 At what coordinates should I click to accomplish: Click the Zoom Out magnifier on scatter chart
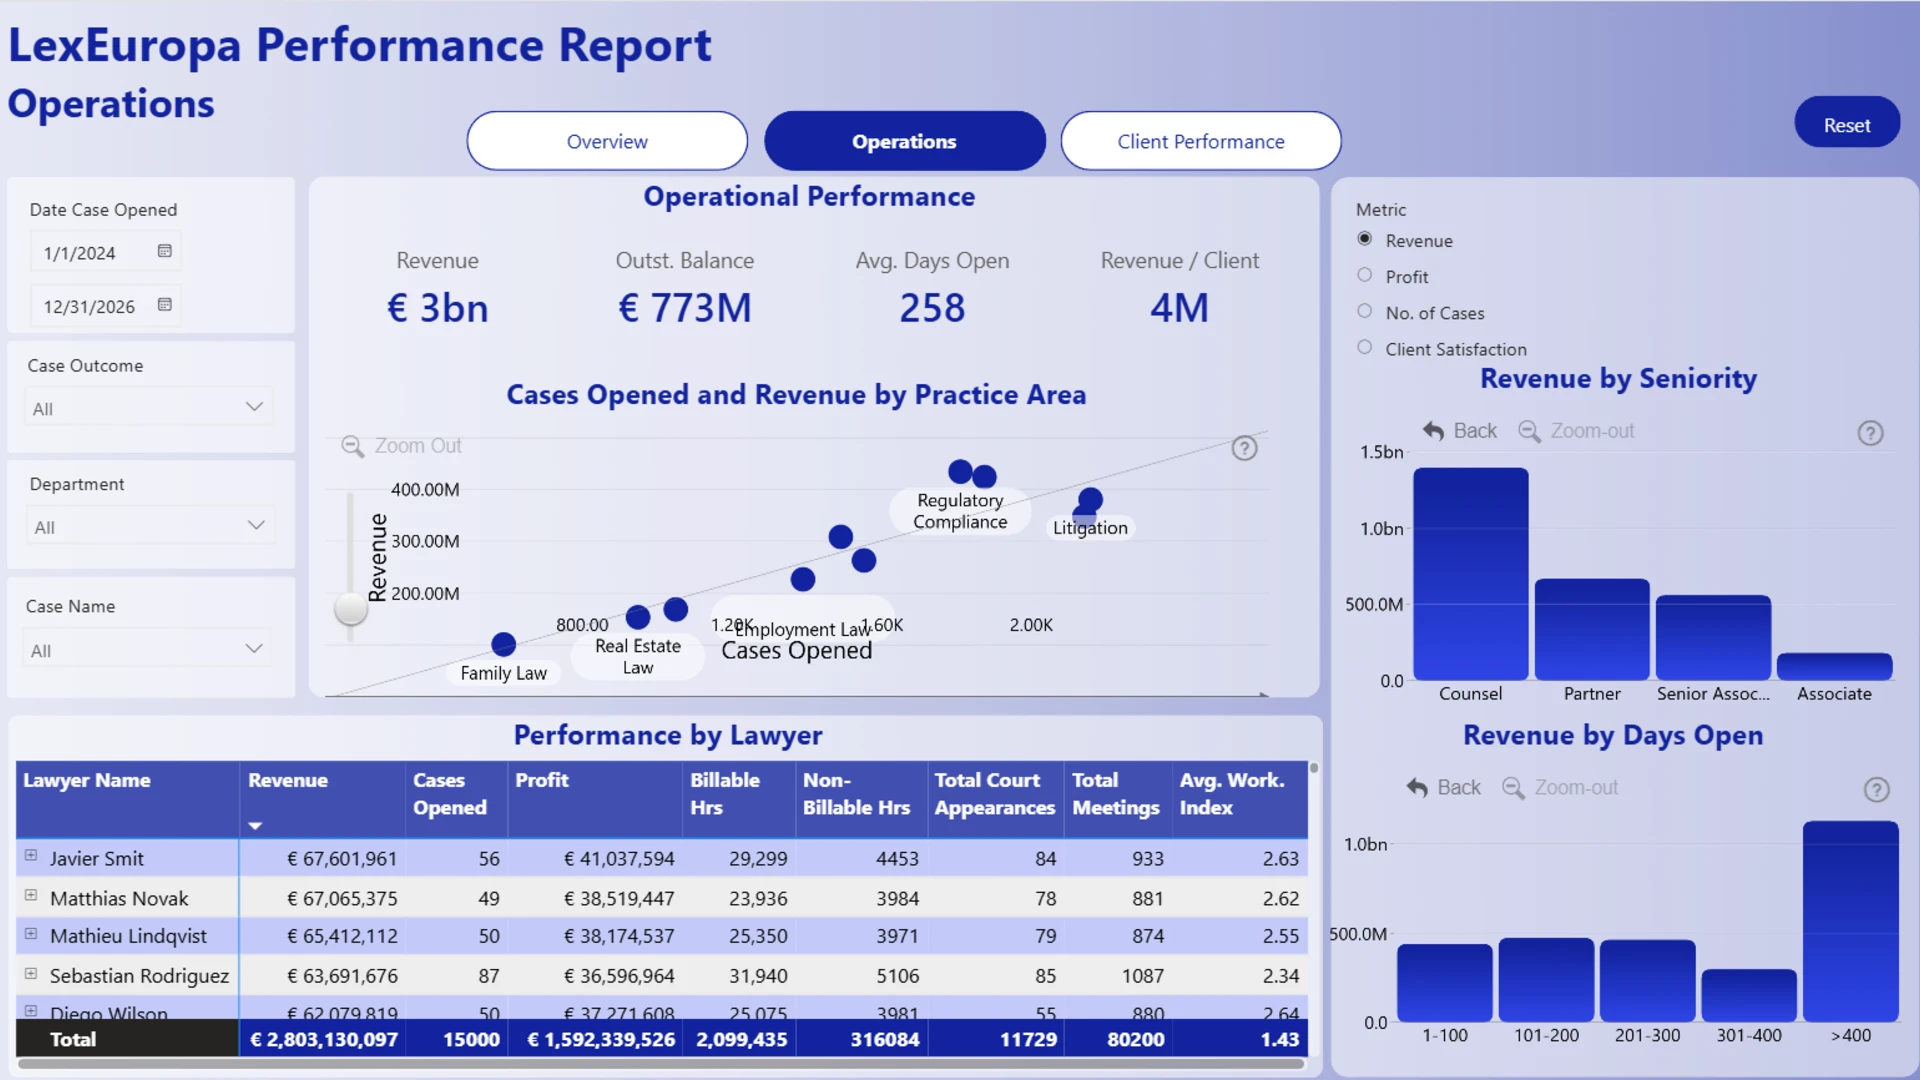coord(352,446)
